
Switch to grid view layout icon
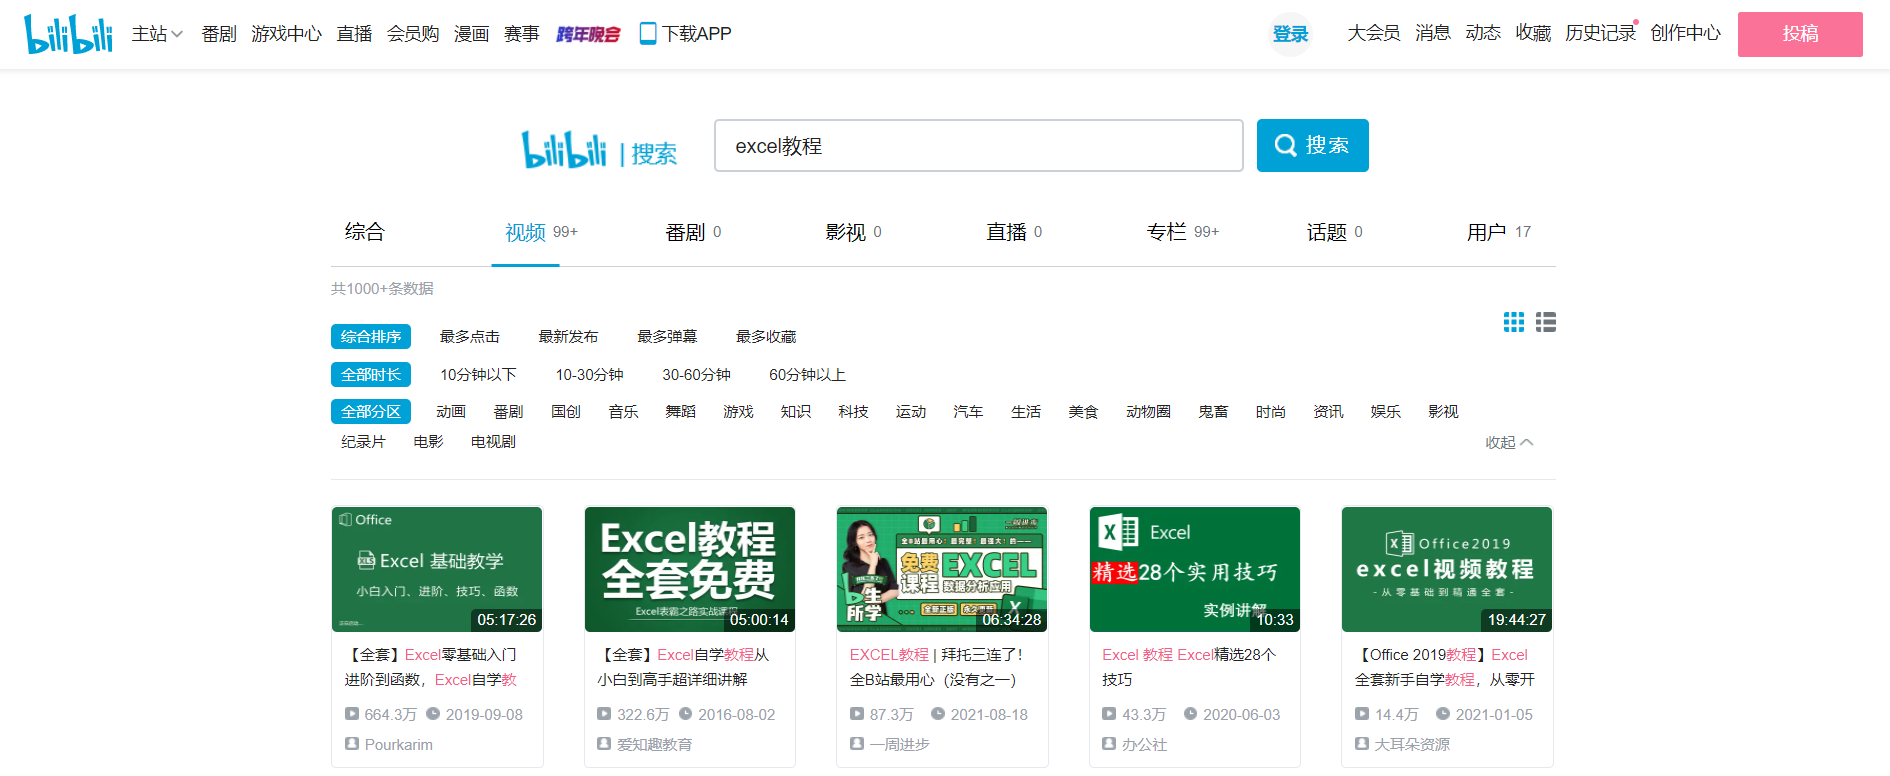(1514, 322)
